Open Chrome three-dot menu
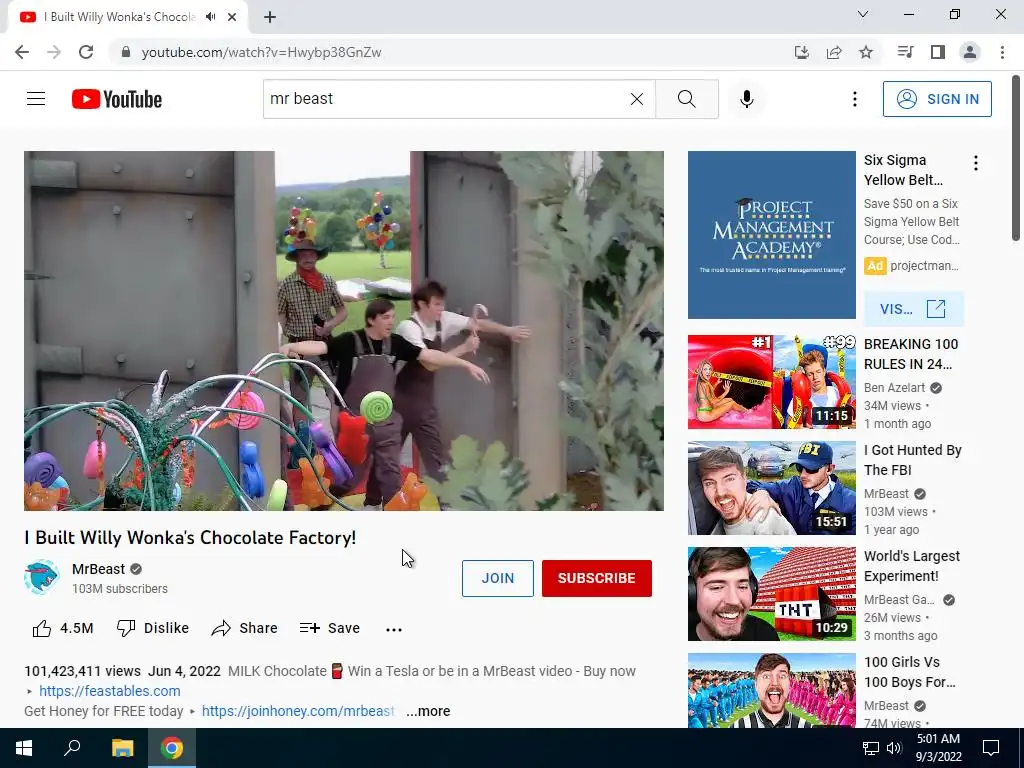The image size is (1024, 768). [x=1002, y=52]
